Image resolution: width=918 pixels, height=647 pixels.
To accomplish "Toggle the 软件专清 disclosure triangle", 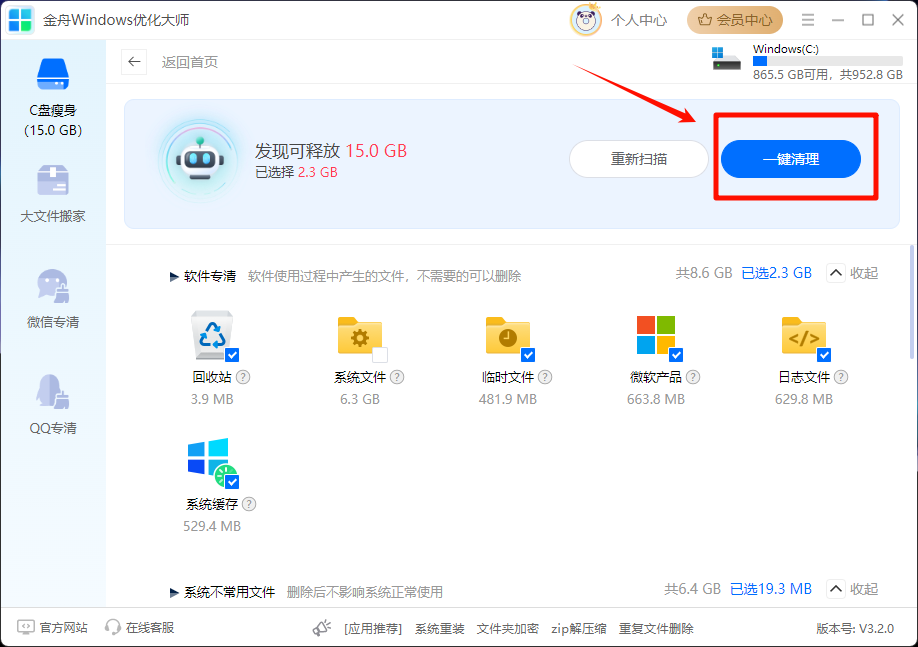I will tap(174, 276).
